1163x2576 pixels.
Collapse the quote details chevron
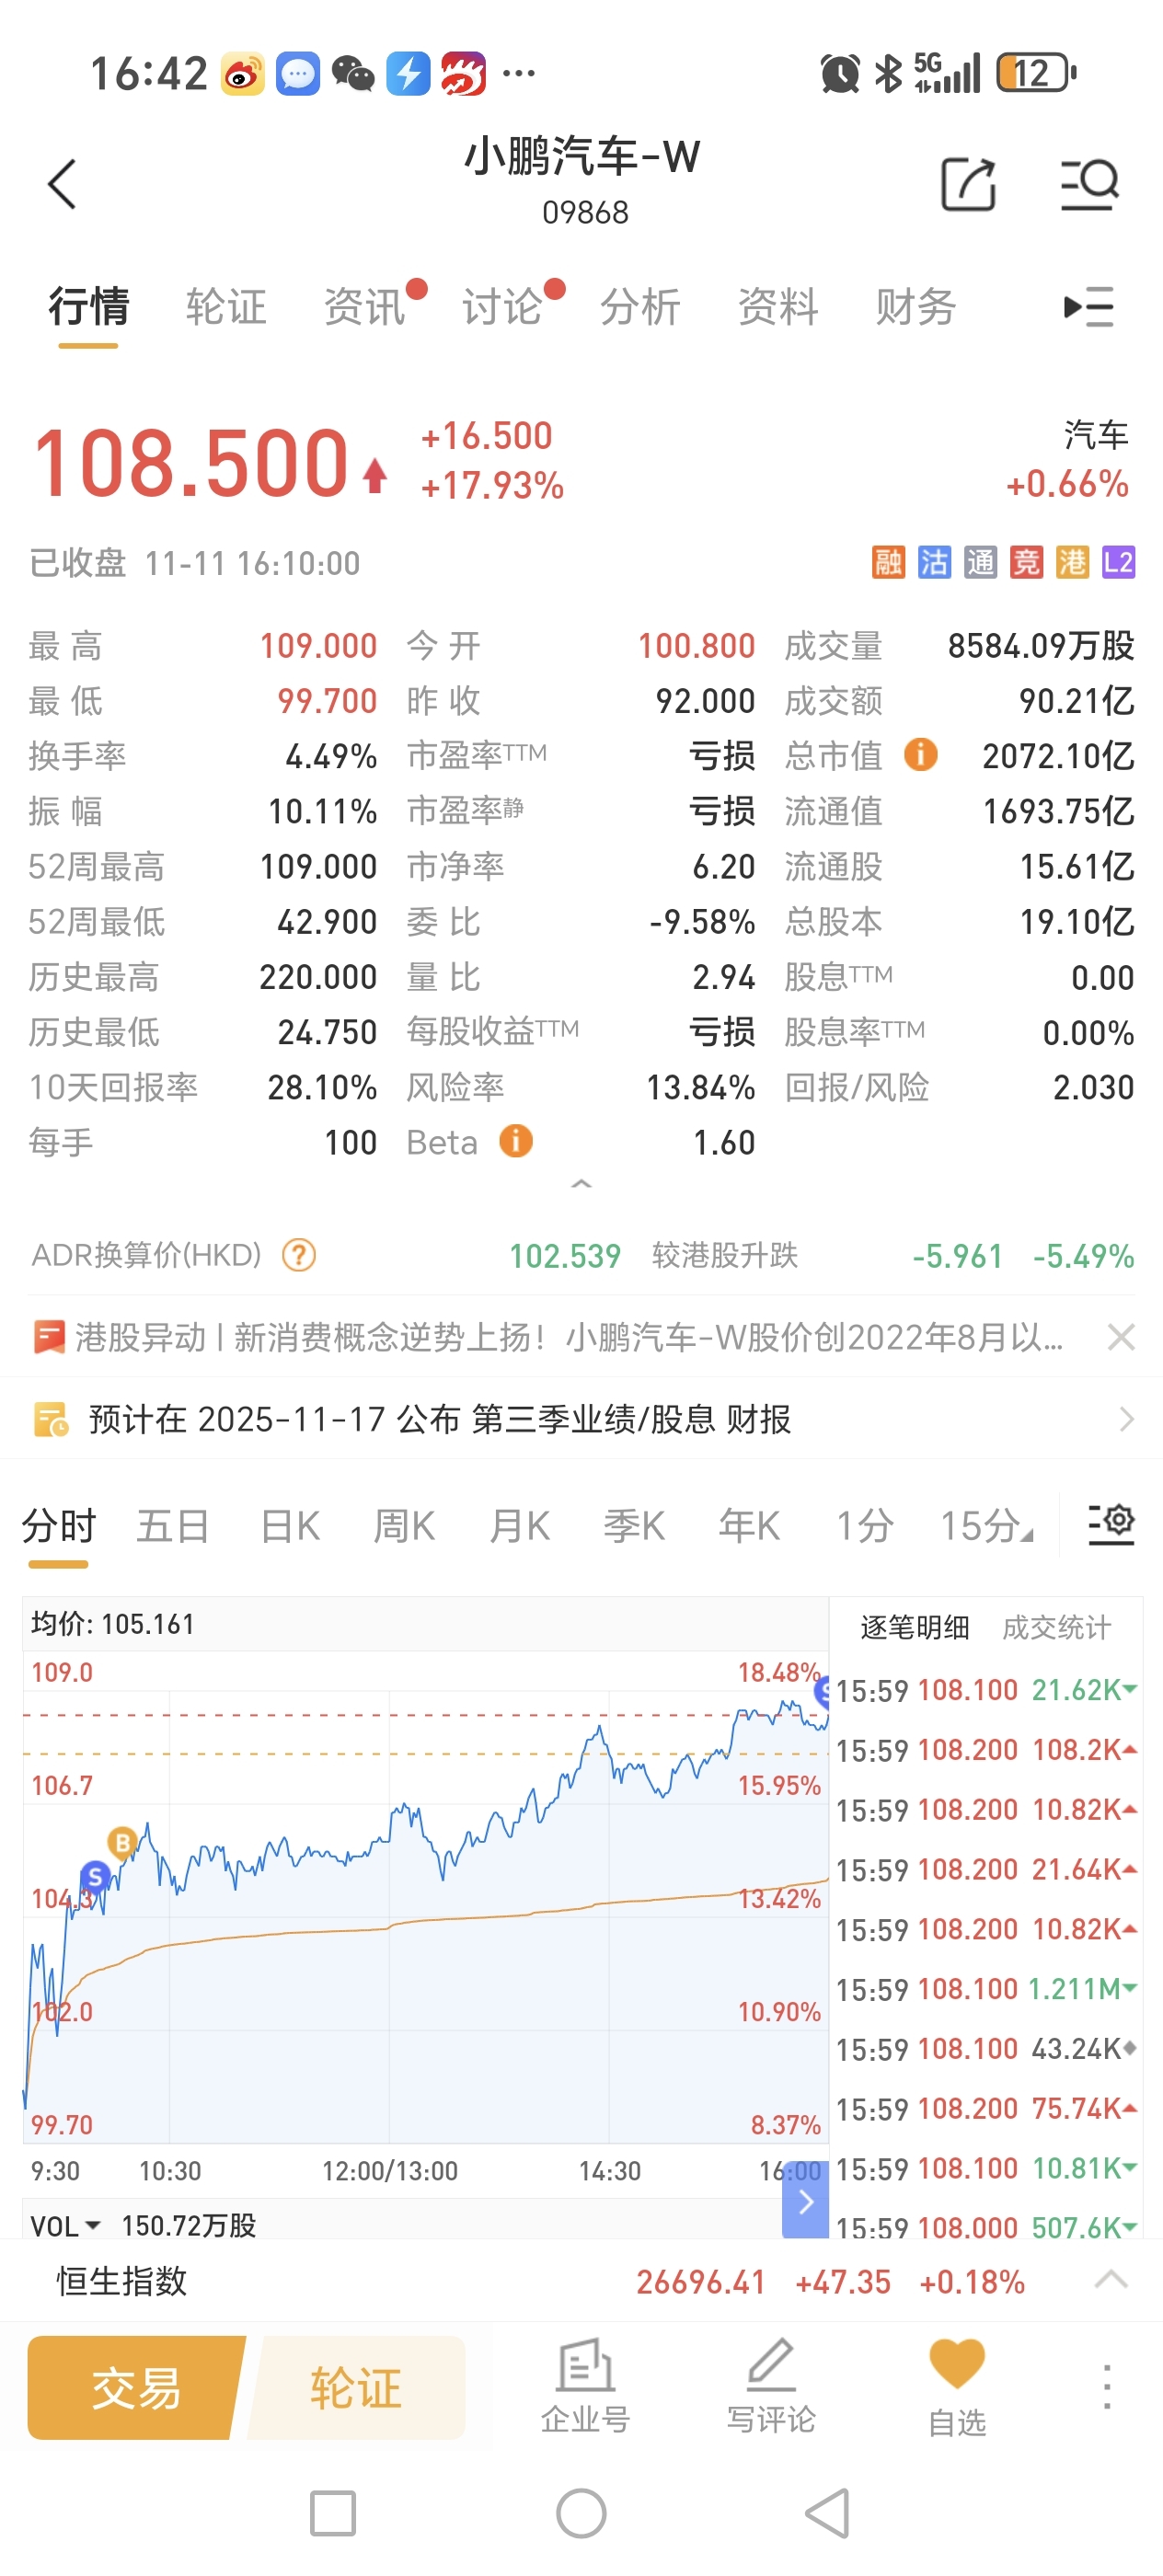click(x=581, y=1184)
